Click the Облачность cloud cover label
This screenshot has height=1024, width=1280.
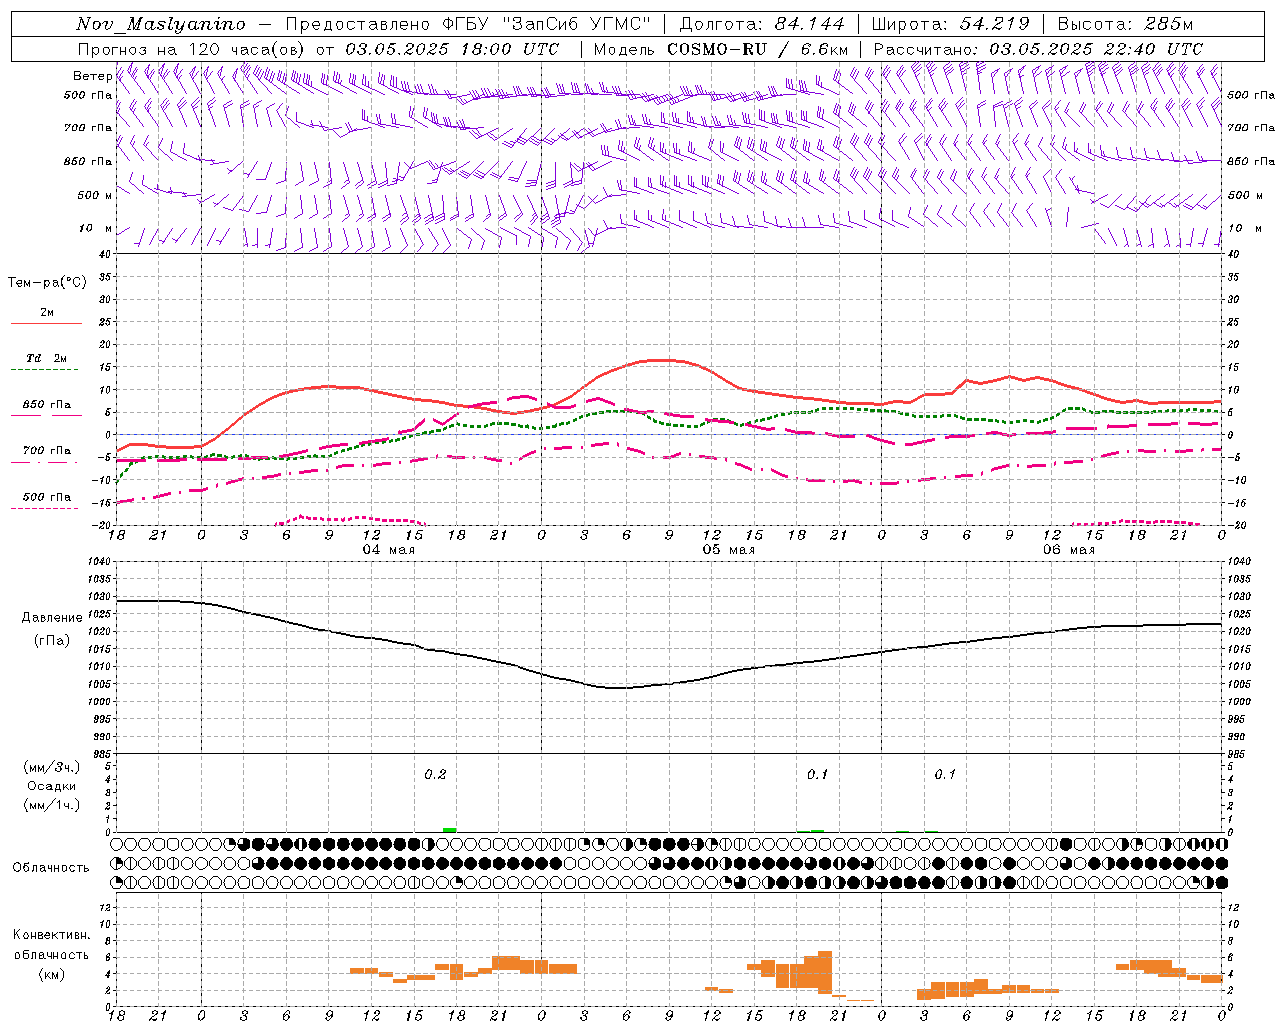click(51, 868)
